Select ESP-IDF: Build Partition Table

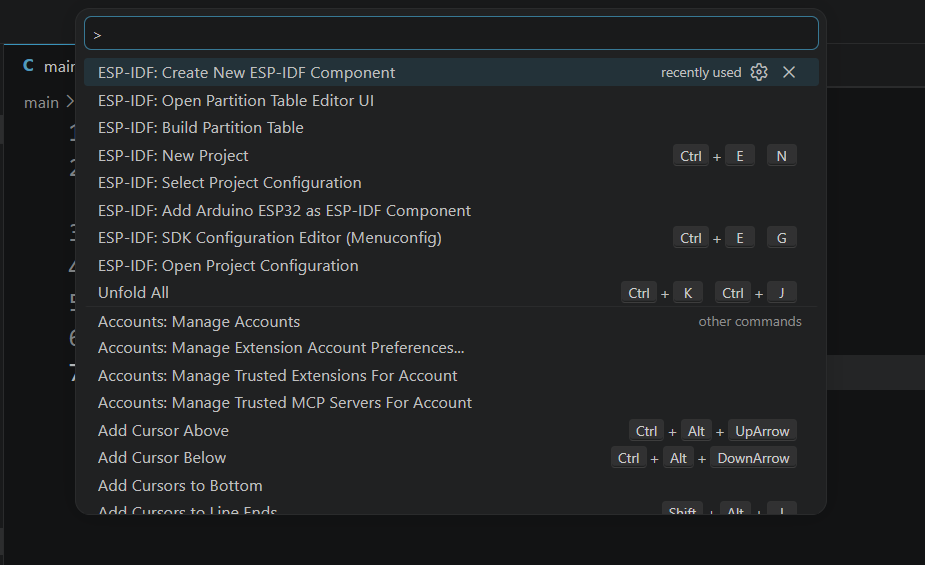[201, 128]
